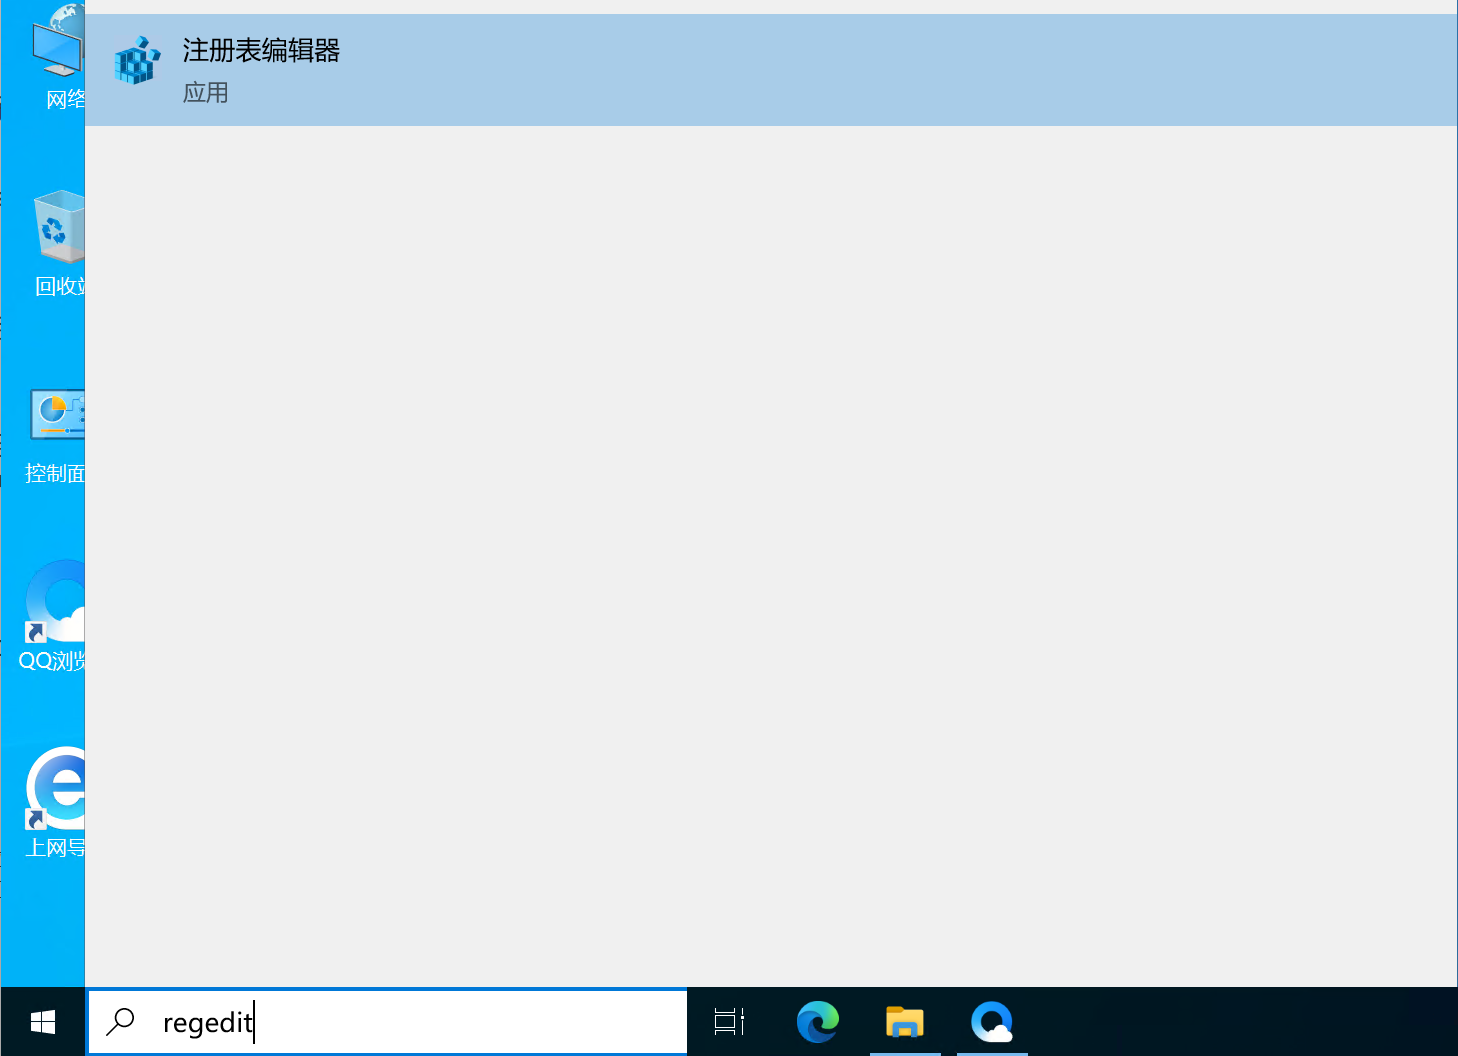Open QQ Browser from the taskbar

(992, 1021)
